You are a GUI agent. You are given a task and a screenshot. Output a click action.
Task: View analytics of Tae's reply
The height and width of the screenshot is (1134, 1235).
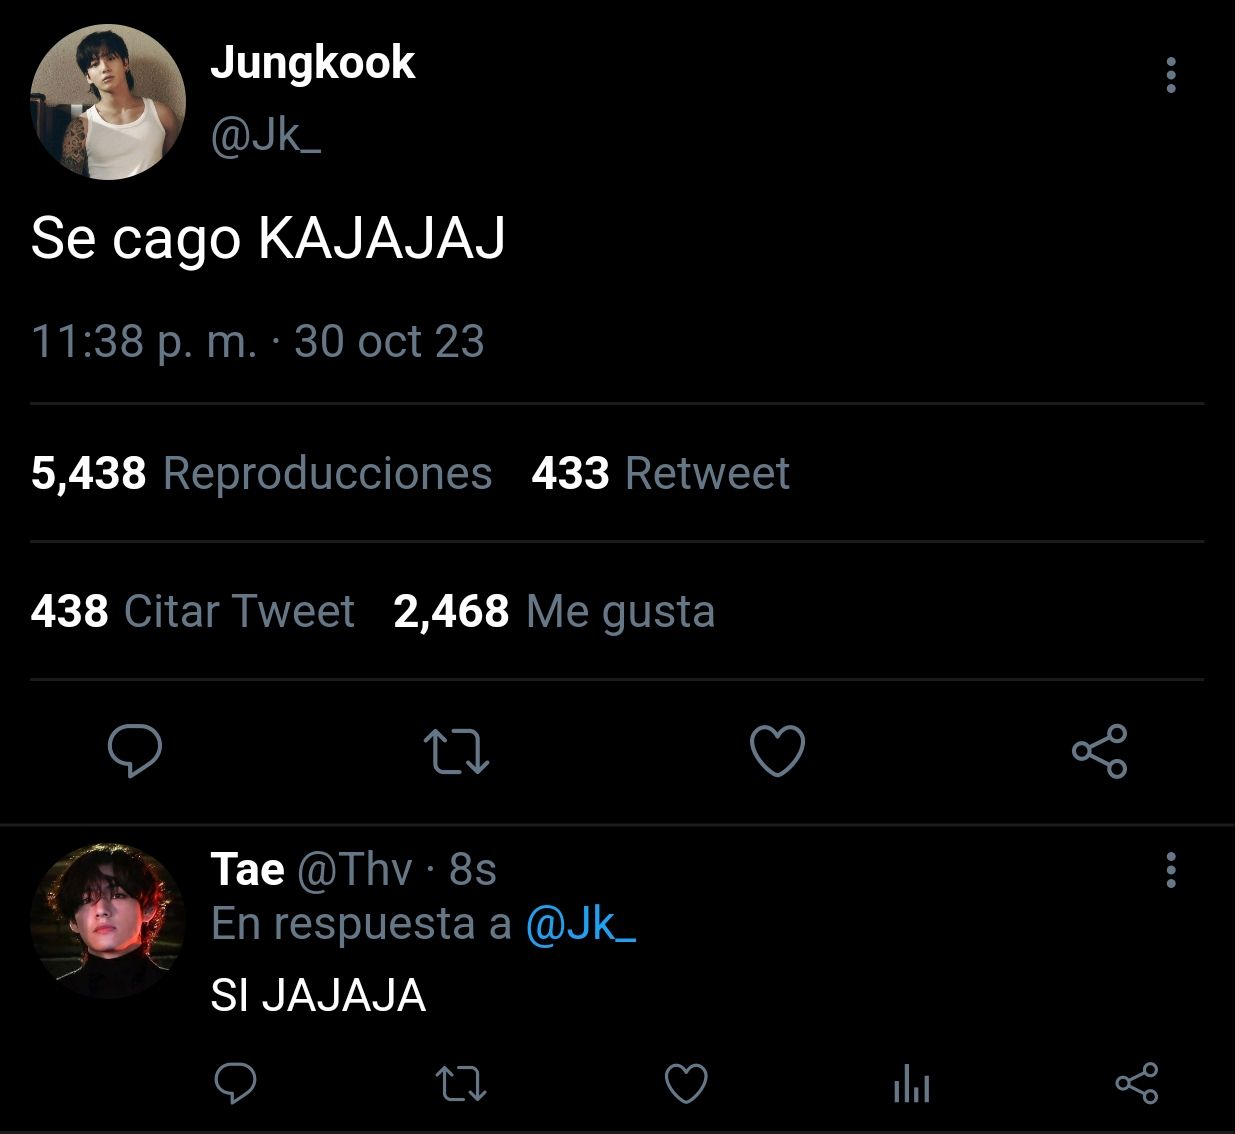(x=911, y=1084)
